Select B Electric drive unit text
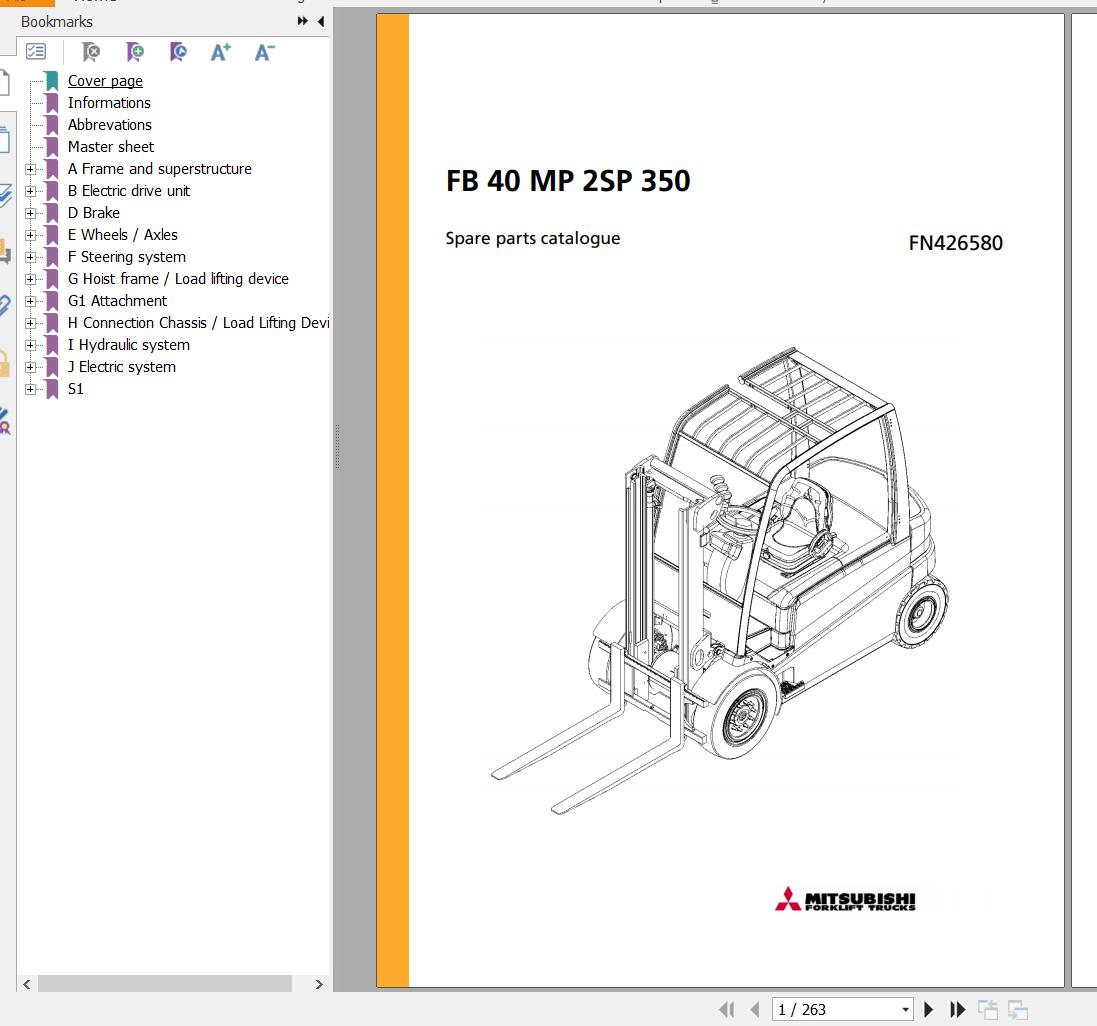 129,191
